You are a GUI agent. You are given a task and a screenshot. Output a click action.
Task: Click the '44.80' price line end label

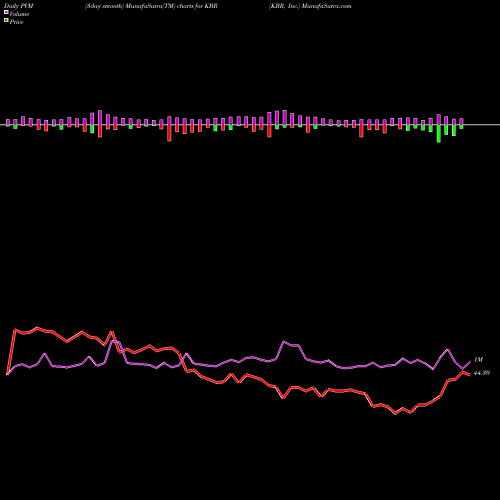[x=482, y=373]
